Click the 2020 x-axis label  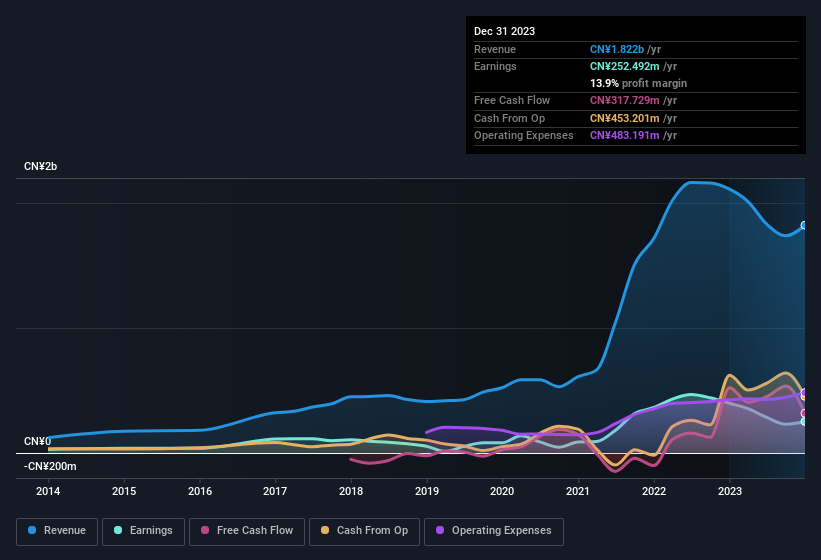point(502,491)
